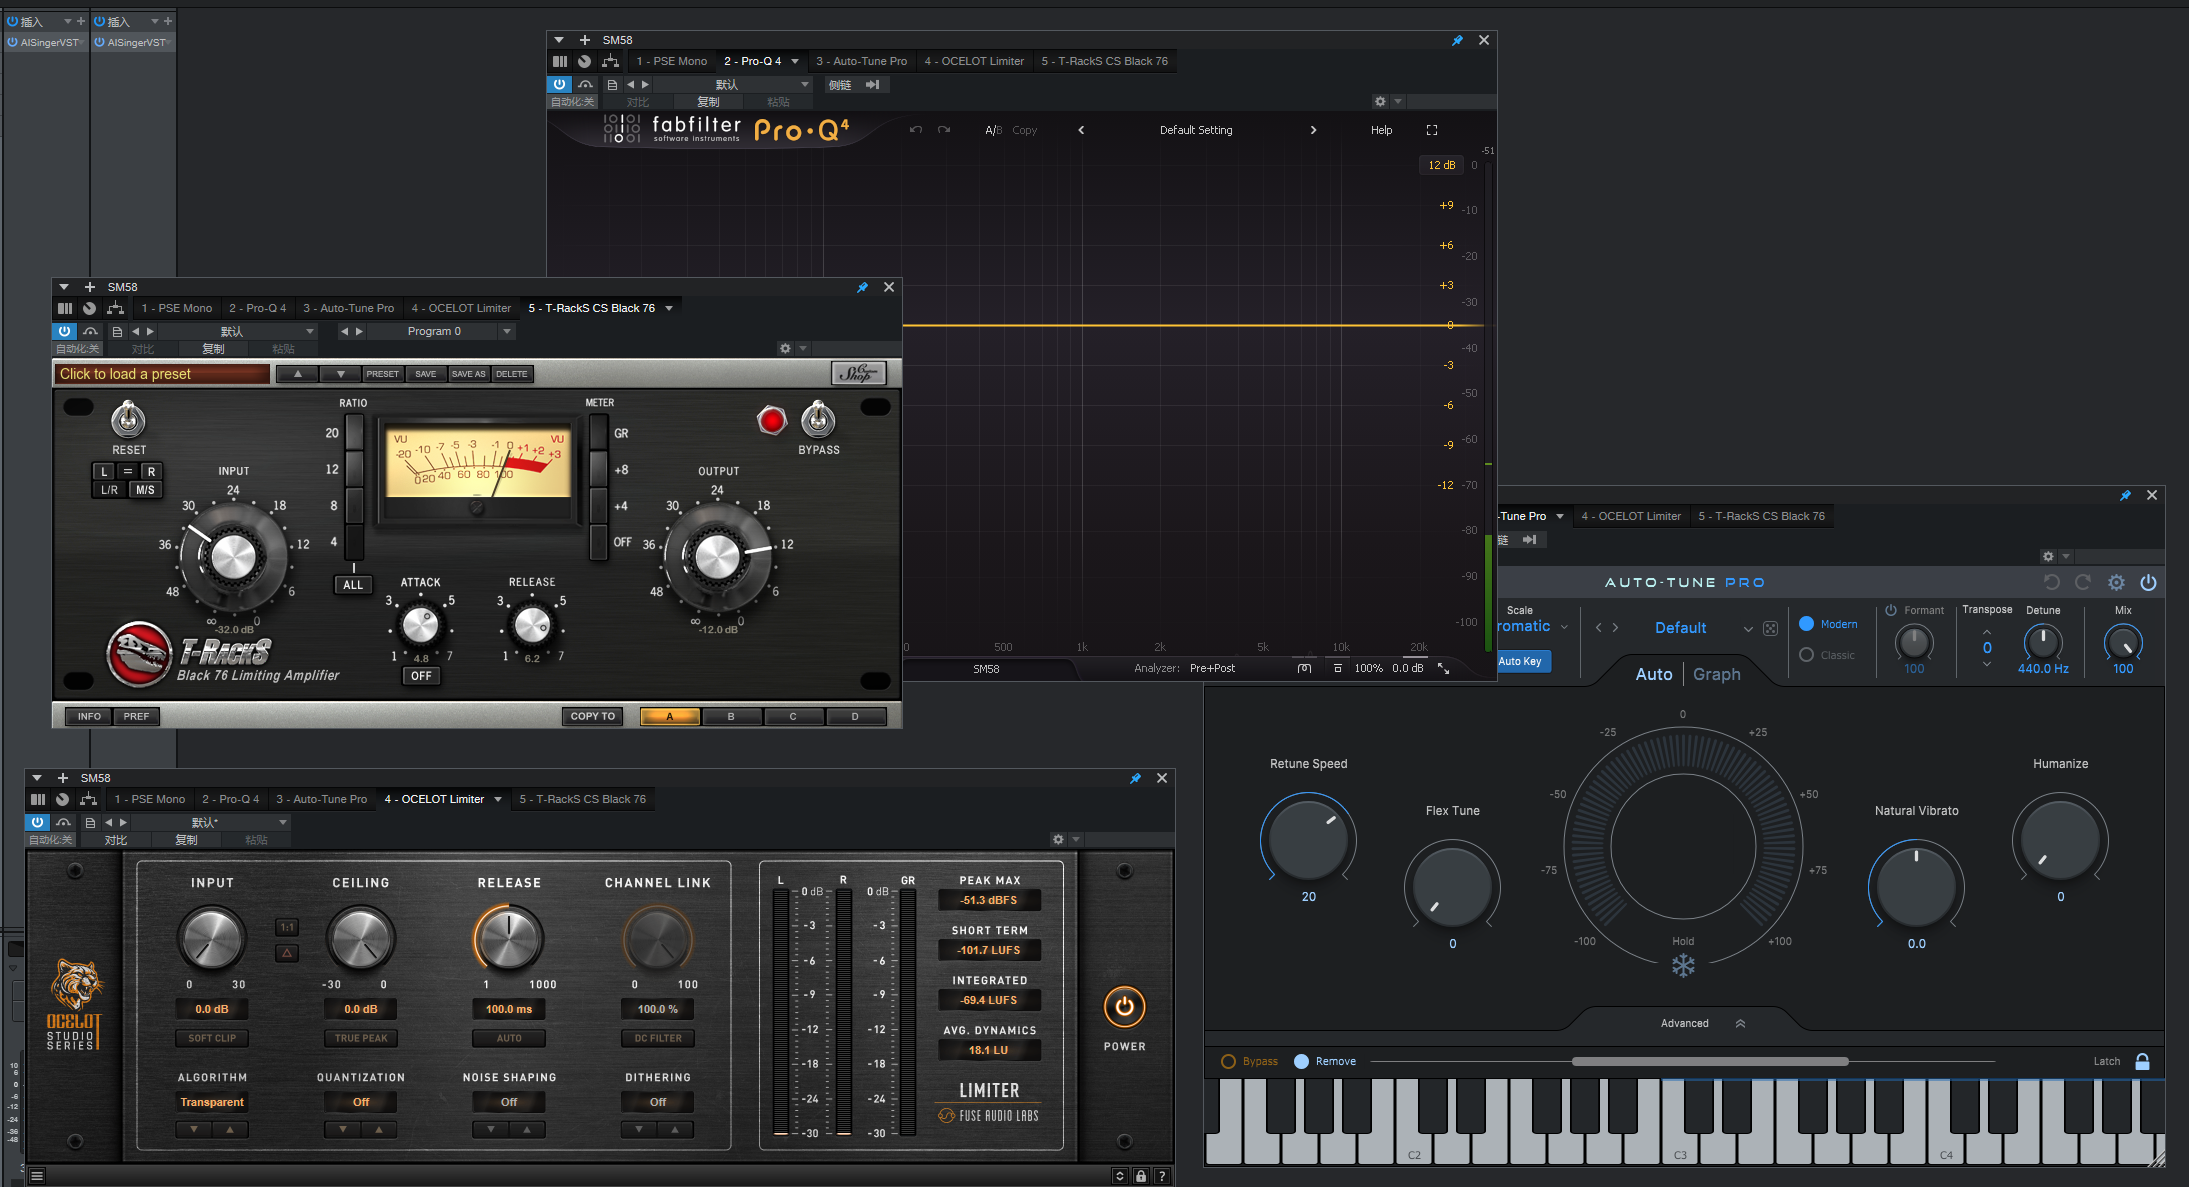Click Pro-Q 4 full screen icon

click(1431, 130)
